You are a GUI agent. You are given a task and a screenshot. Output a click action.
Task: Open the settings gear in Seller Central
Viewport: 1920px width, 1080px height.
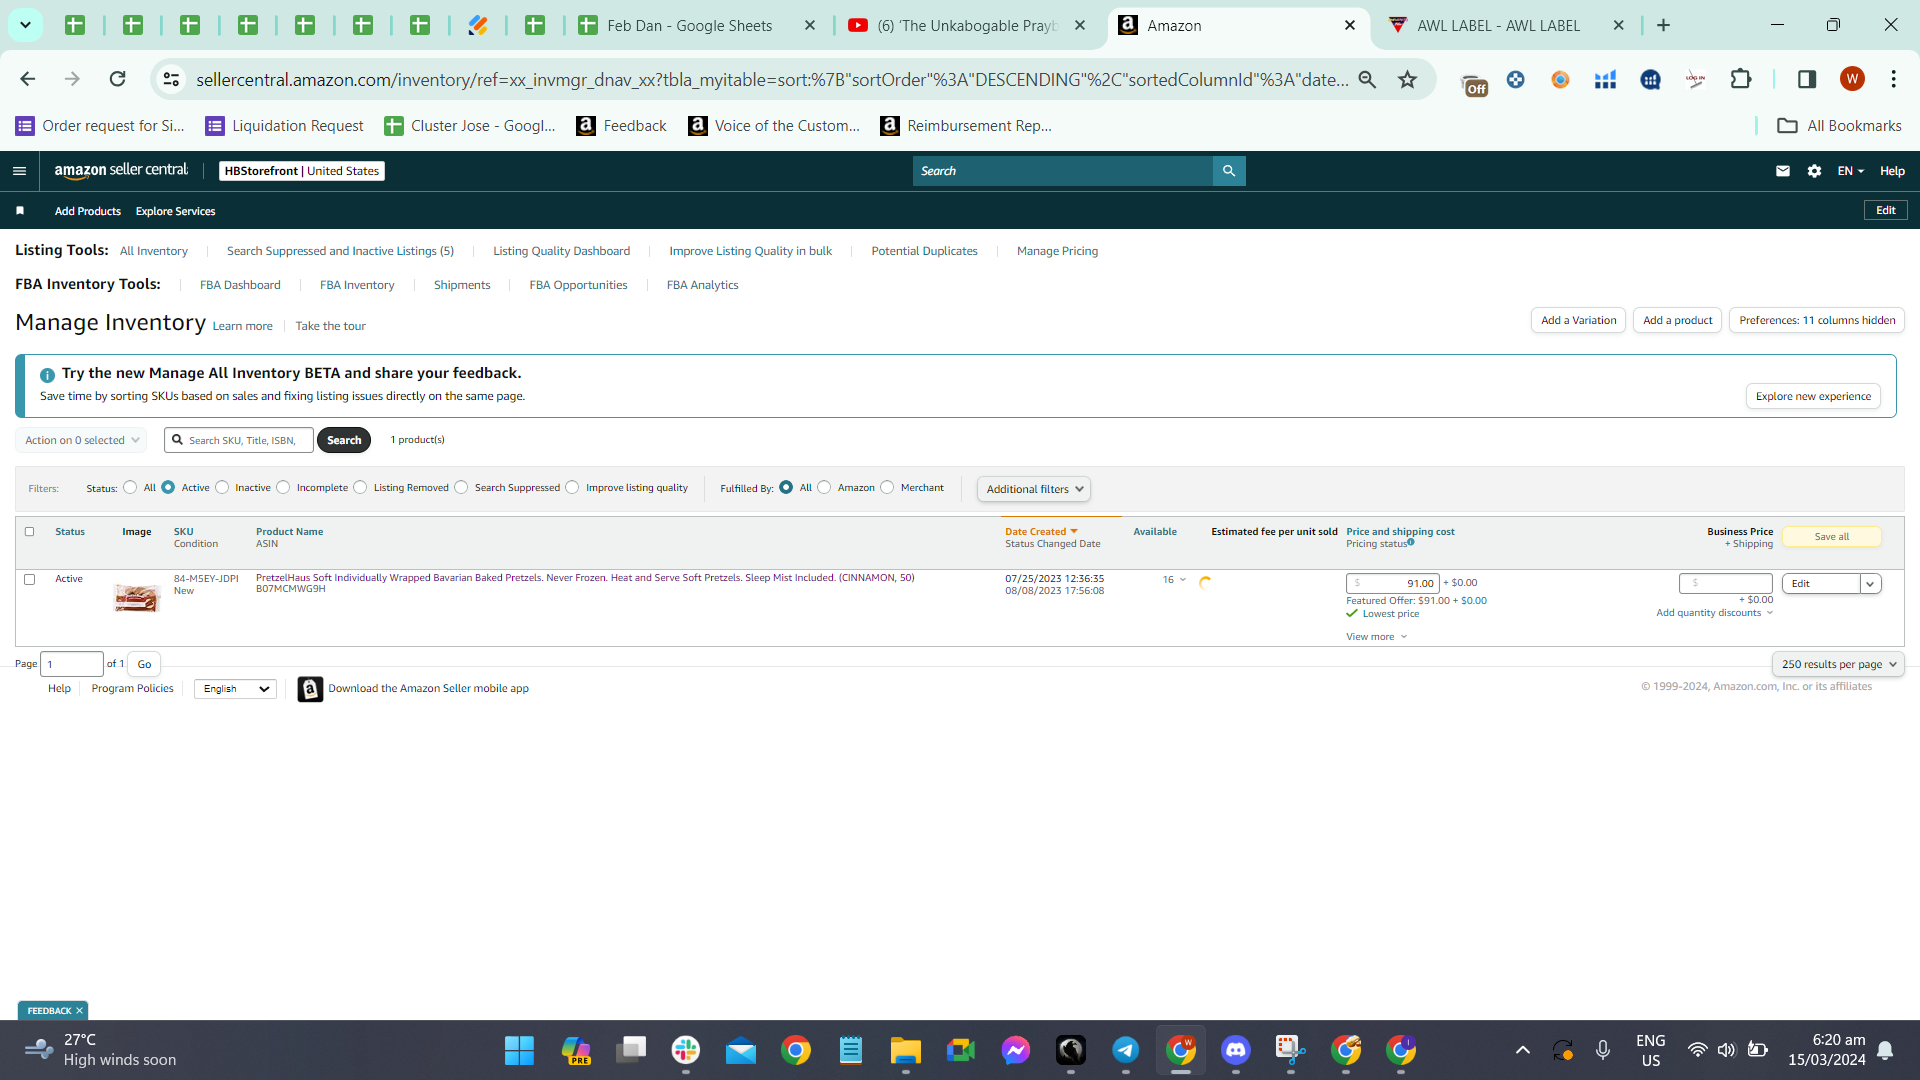pos(1815,171)
